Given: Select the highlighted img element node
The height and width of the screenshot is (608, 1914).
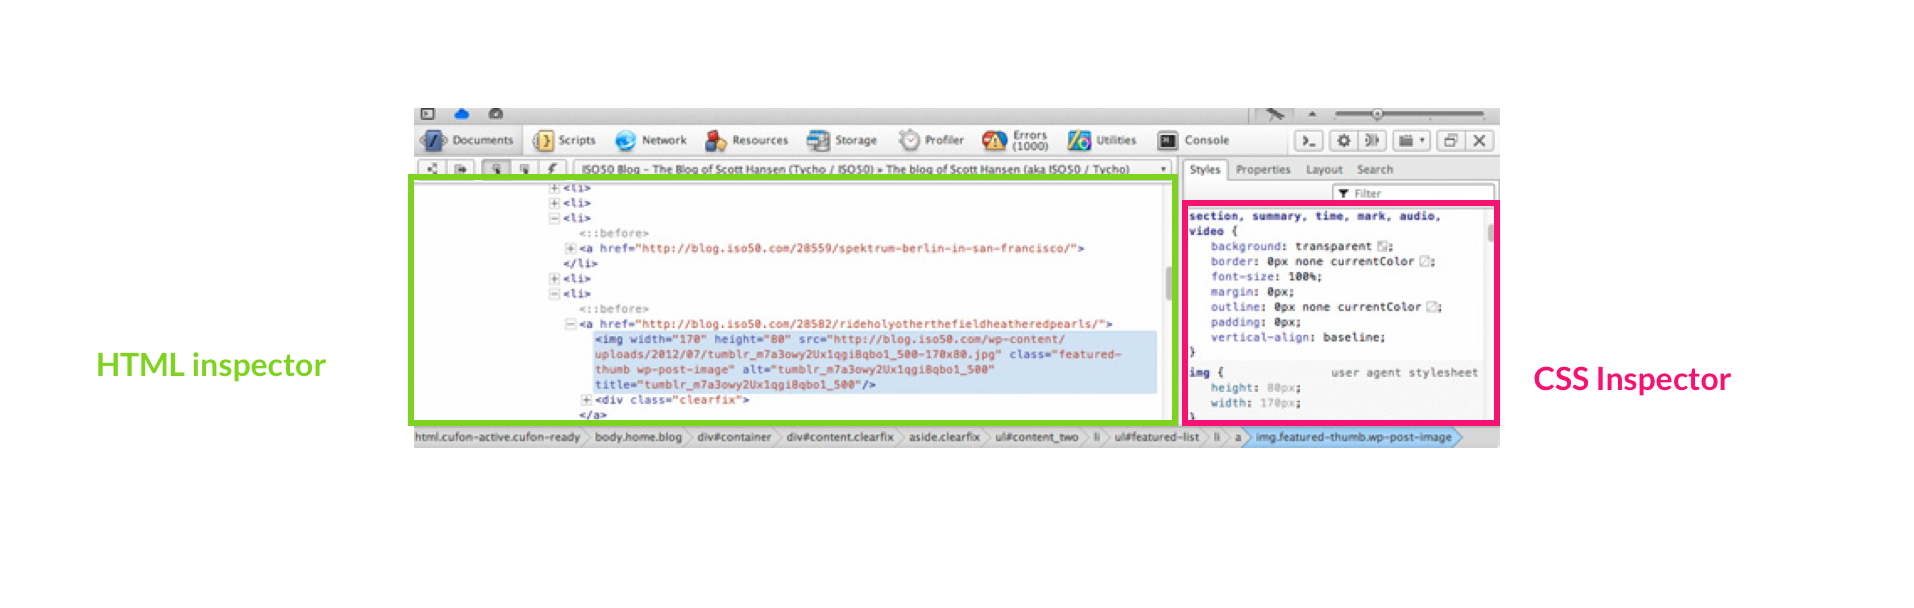Looking at the screenshot, I should pos(875,362).
